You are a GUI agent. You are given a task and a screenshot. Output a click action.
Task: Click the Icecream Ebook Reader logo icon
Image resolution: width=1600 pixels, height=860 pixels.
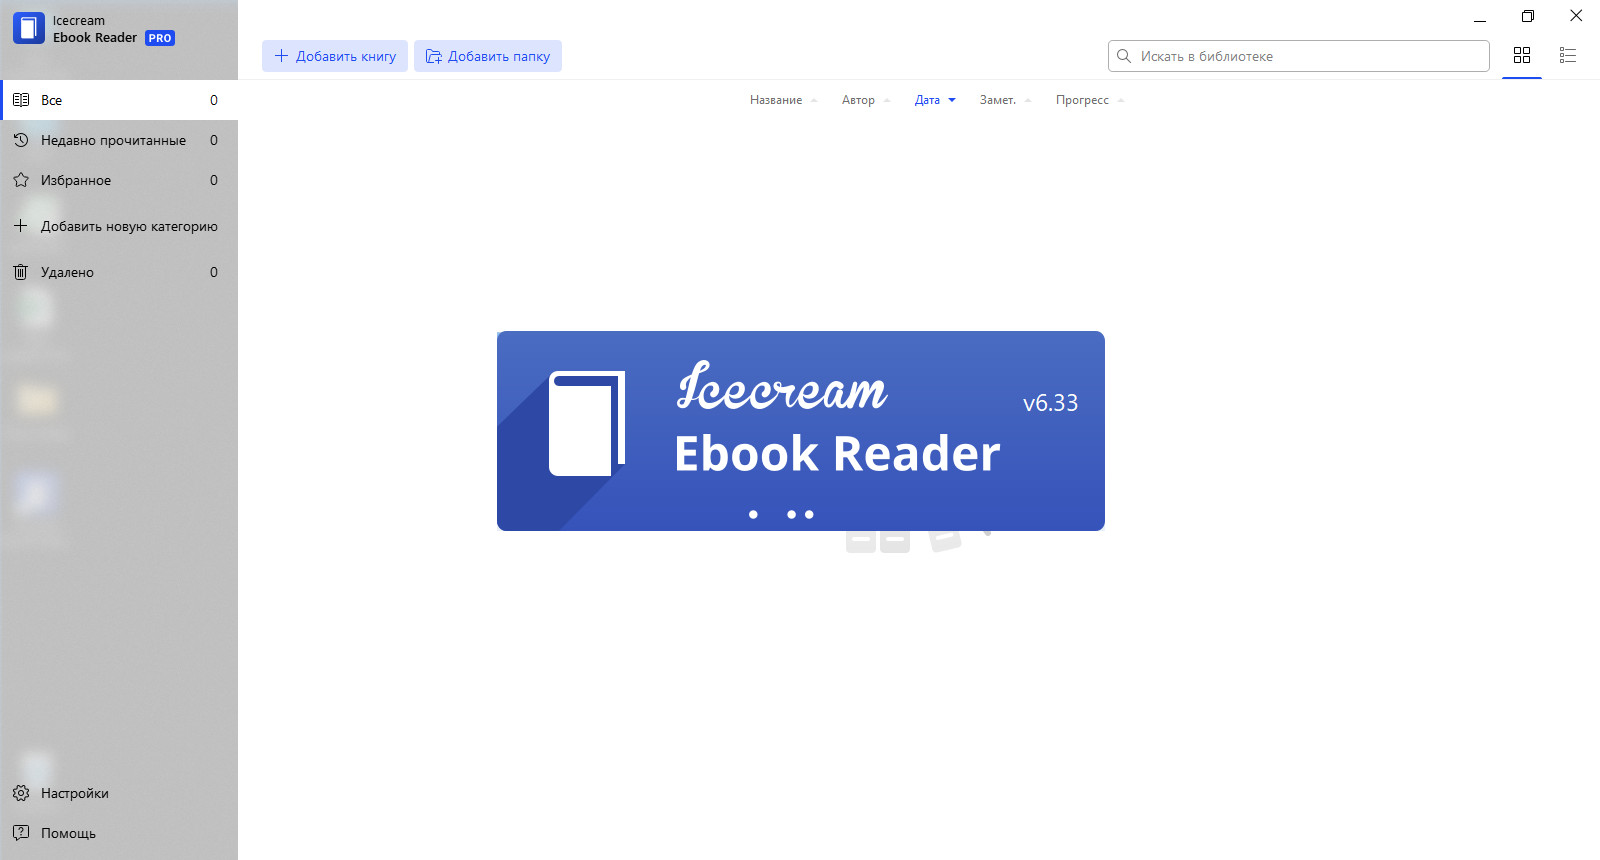tap(29, 28)
